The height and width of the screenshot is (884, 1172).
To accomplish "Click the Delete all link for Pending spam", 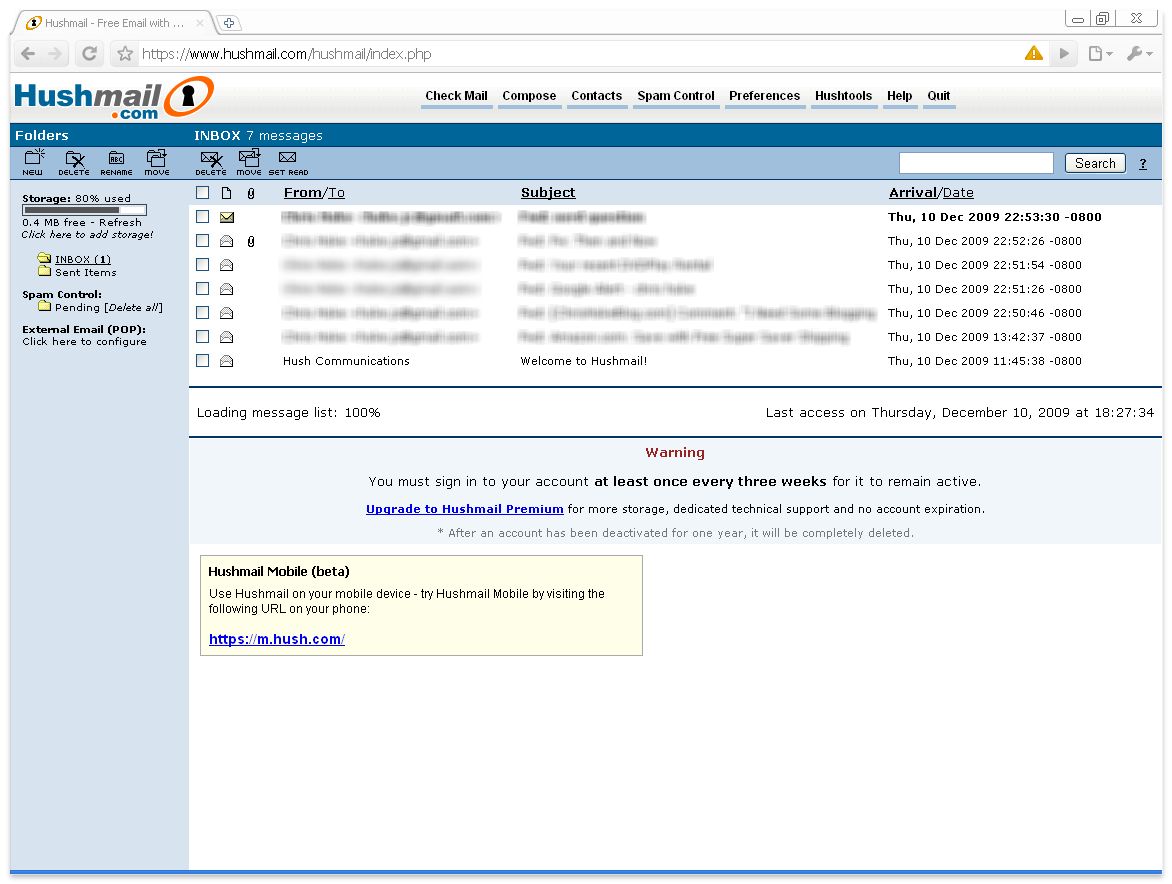I will (133, 308).
